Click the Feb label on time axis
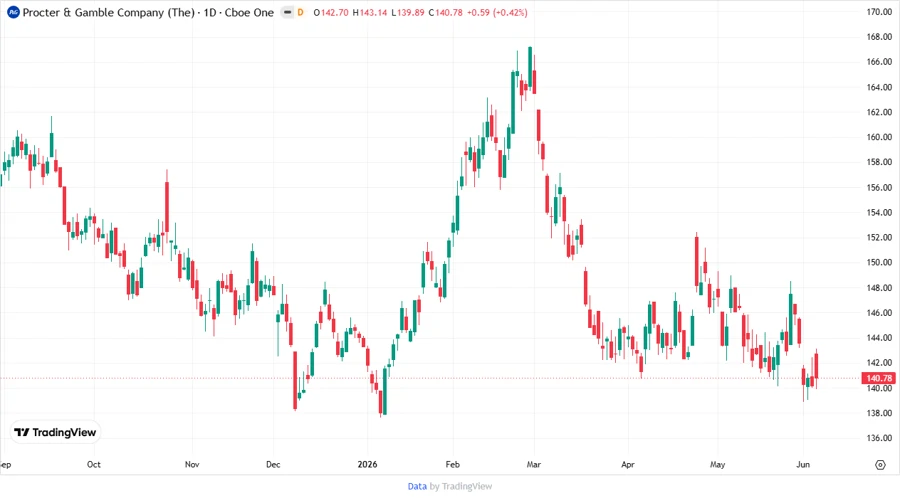Screen dimensions: 900x498 [453, 464]
